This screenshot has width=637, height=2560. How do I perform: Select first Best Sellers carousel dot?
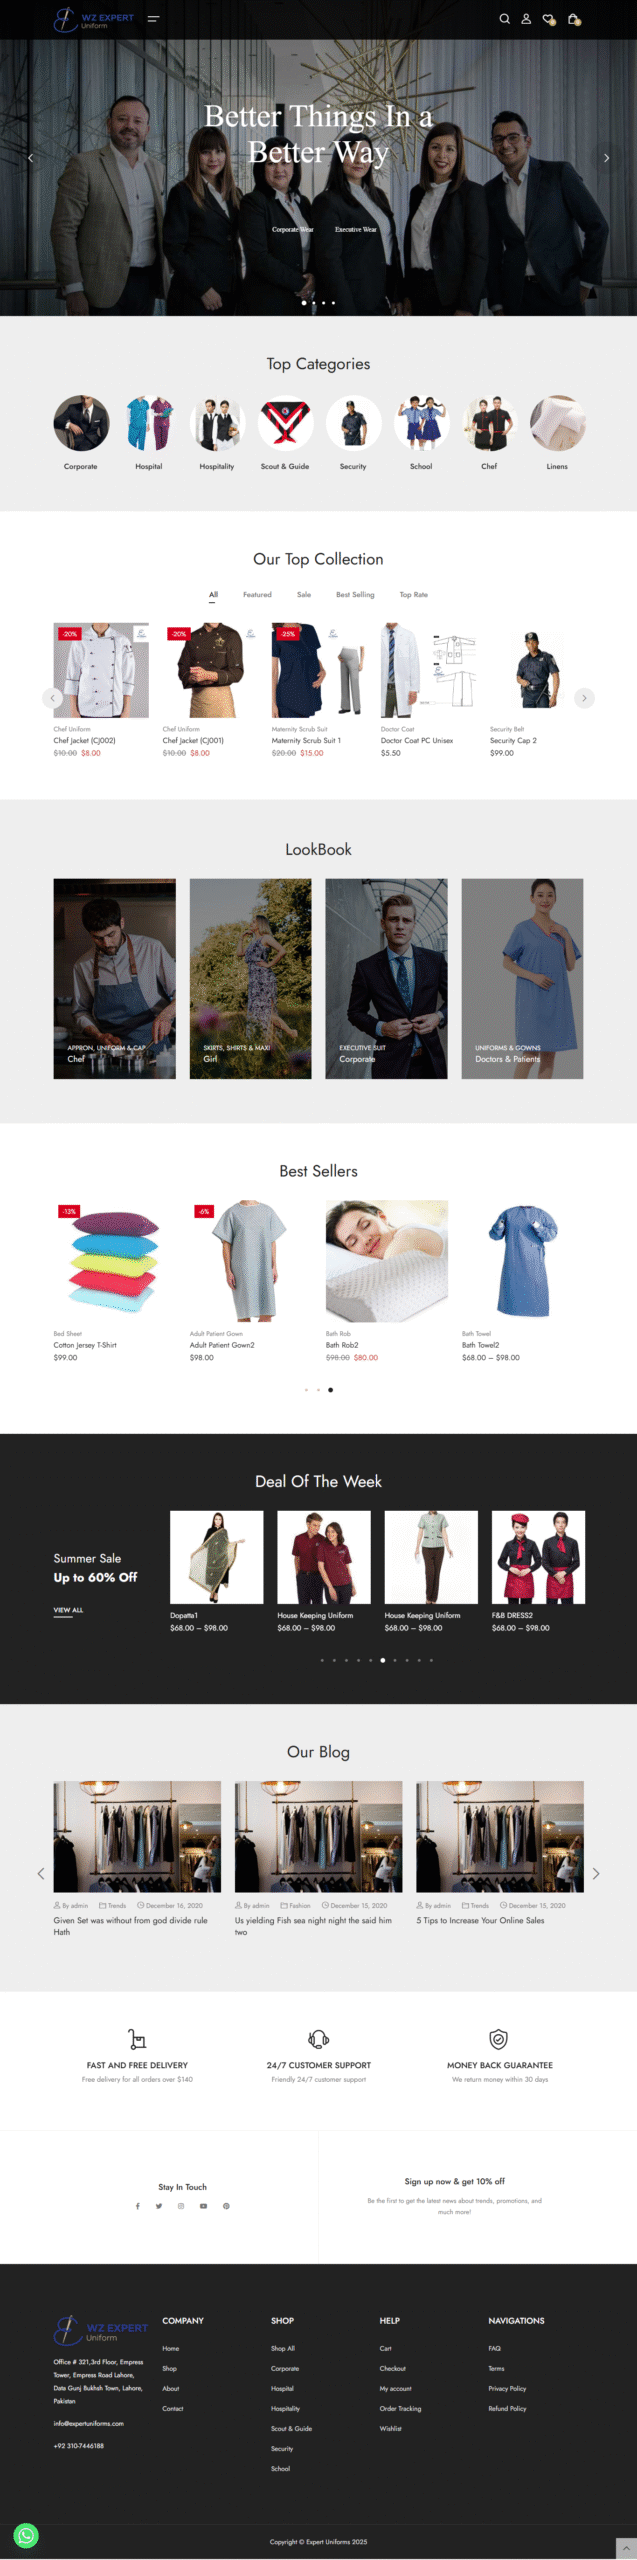(x=306, y=1390)
